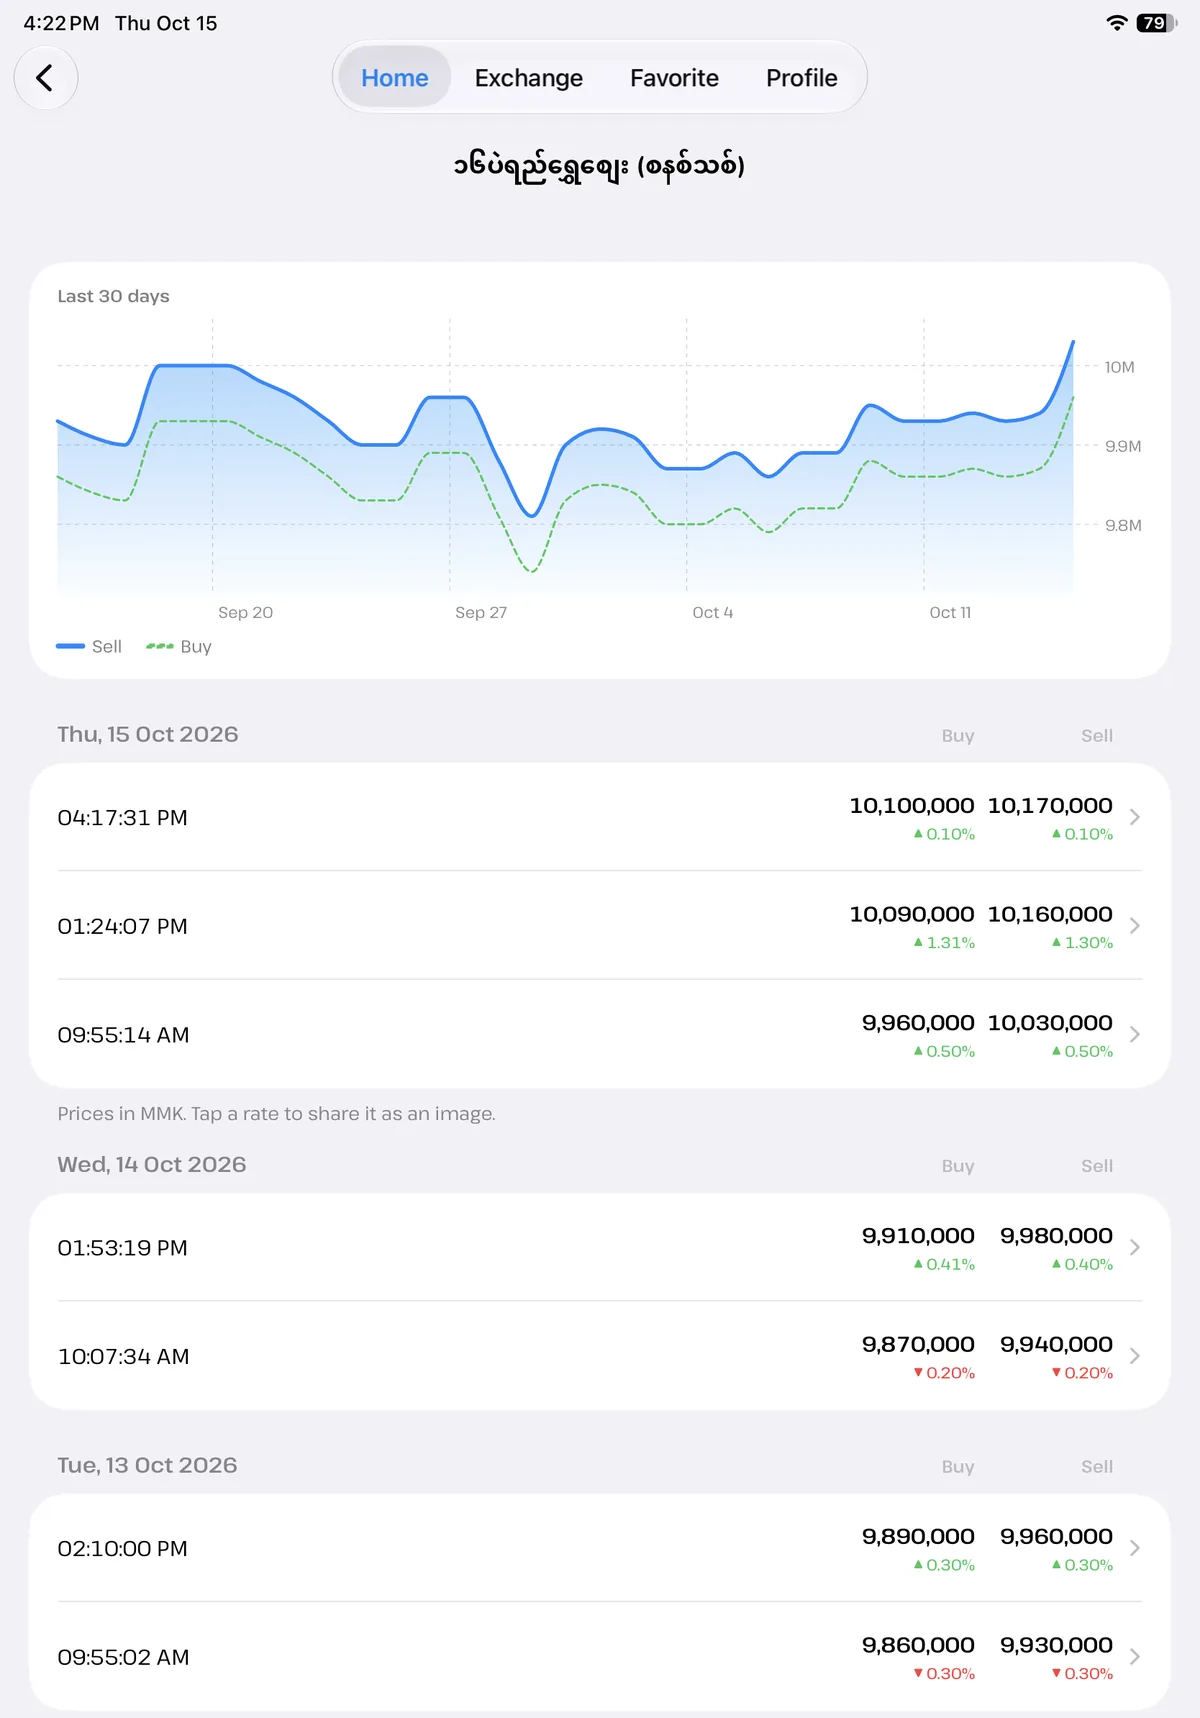Tap the 9,930,000 sell price
The width and height of the screenshot is (1200, 1718).
pyautogui.click(x=1056, y=1647)
